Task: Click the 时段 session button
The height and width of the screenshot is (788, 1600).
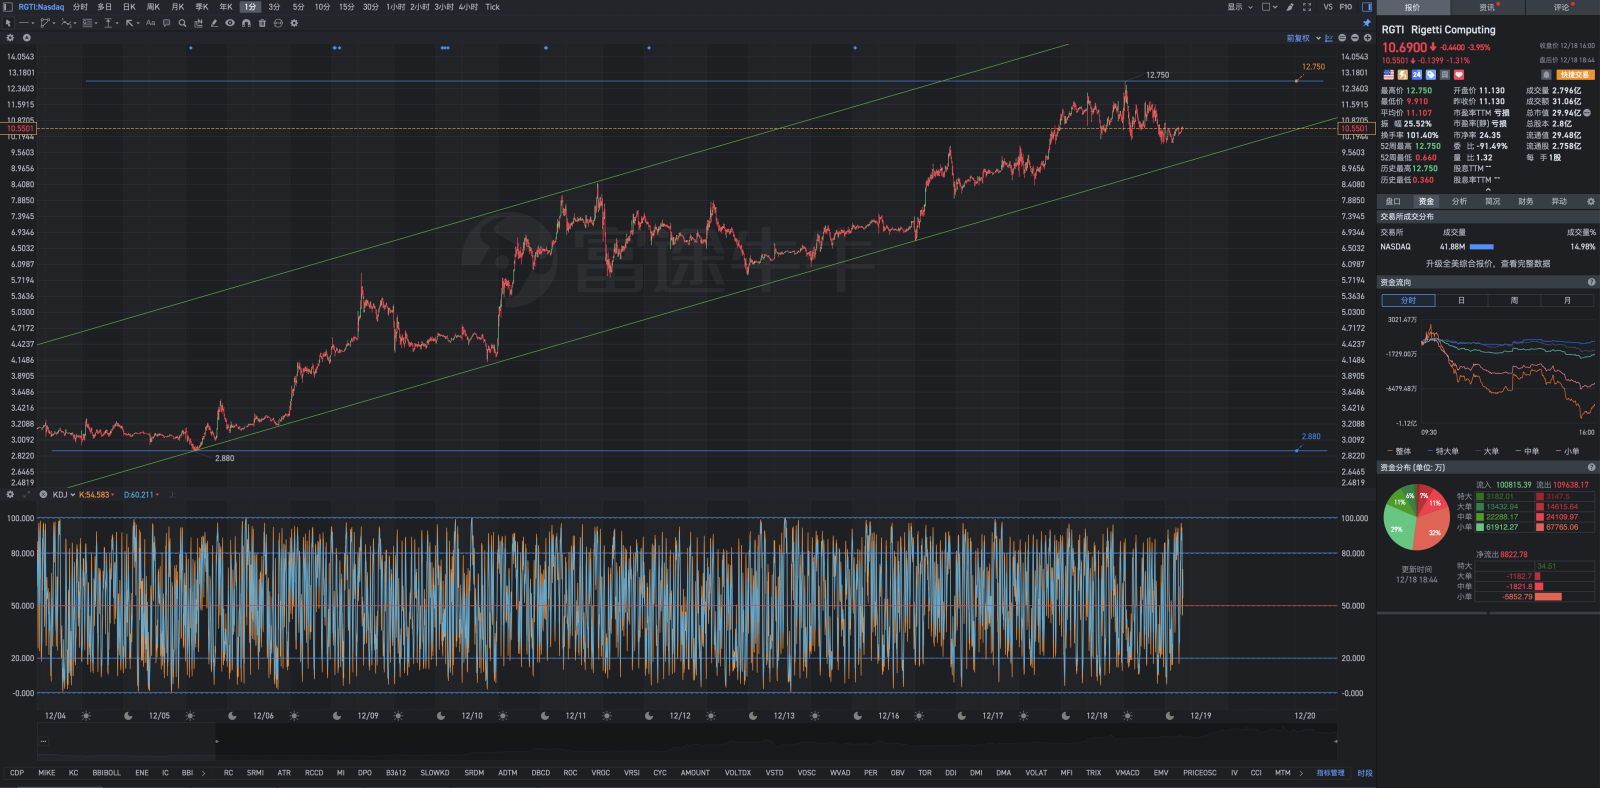Action: click(x=1365, y=773)
